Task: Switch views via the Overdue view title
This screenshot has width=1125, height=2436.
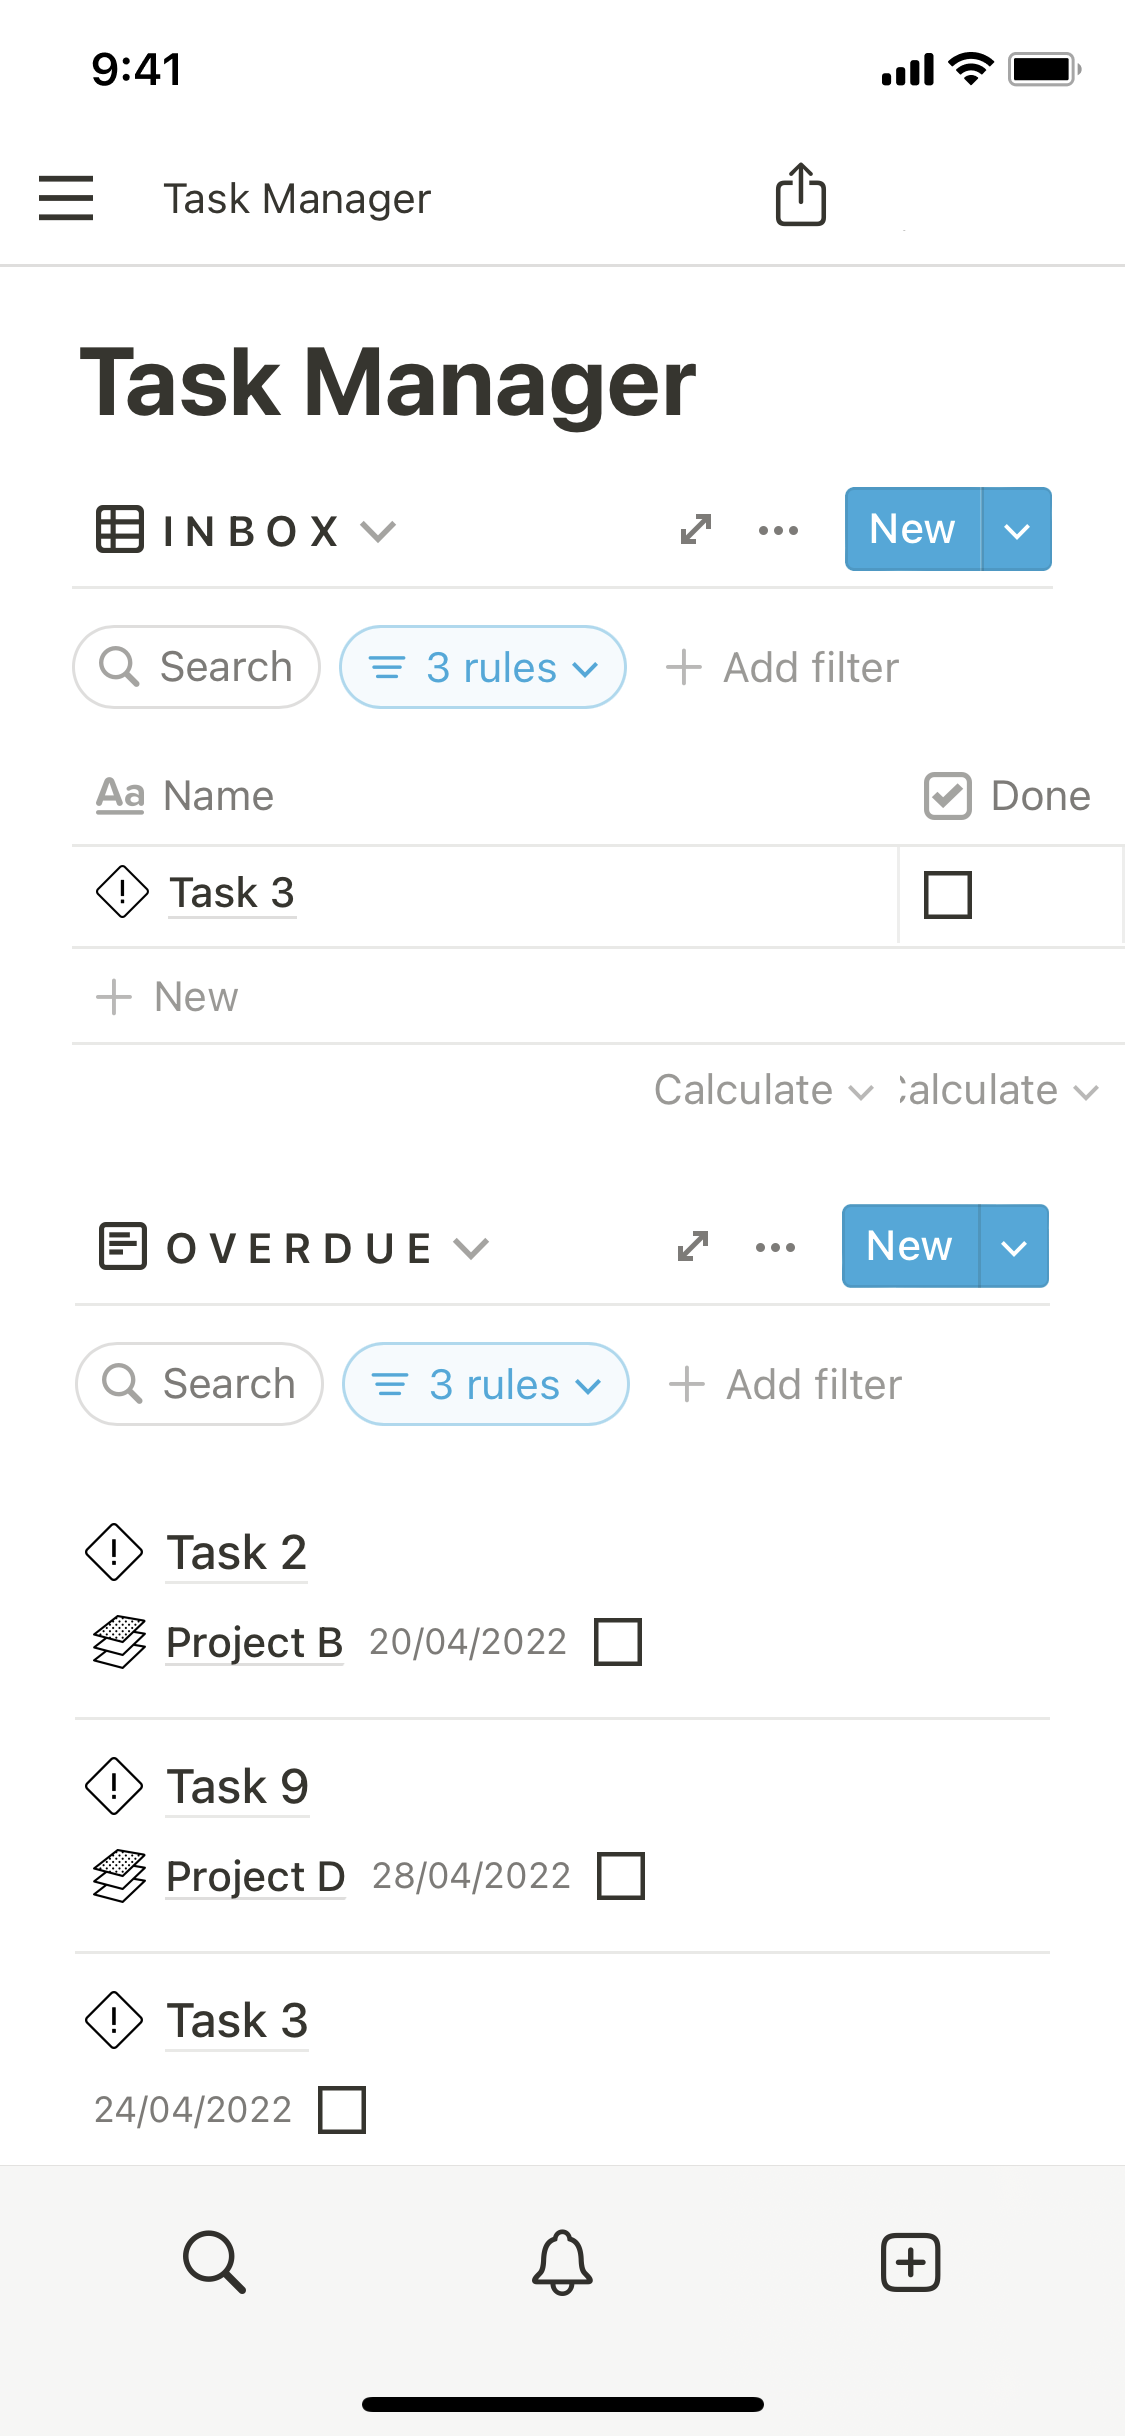Action: [298, 1248]
